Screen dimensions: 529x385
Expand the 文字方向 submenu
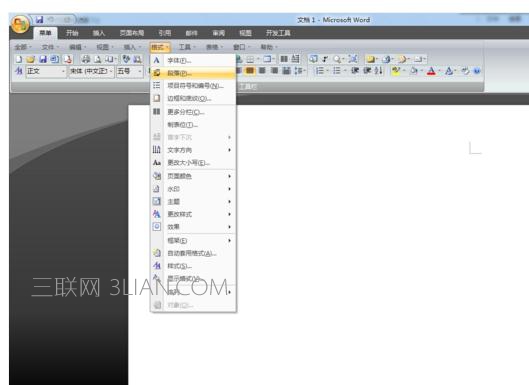(x=193, y=150)
